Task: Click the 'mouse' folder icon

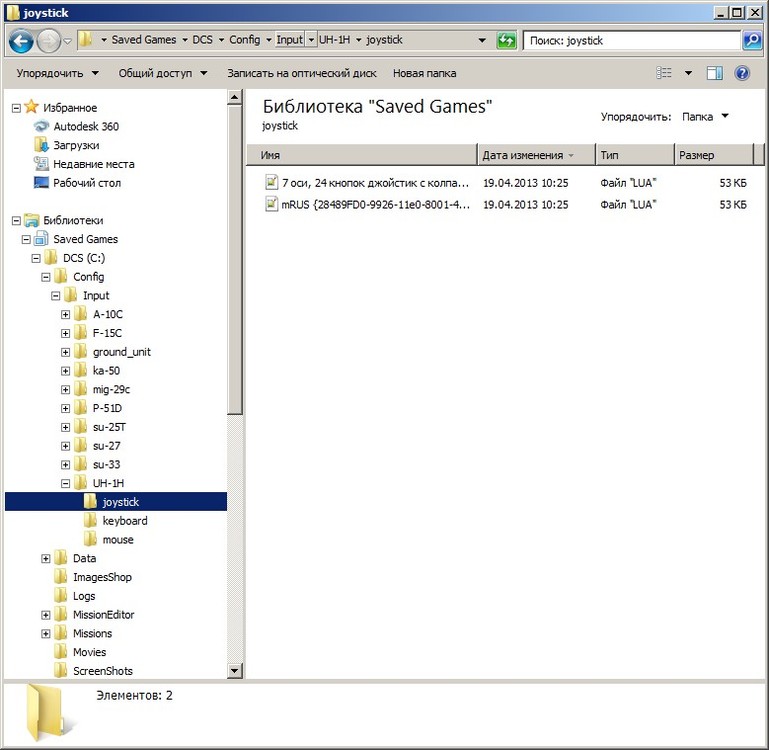Action: pos(90,539)
